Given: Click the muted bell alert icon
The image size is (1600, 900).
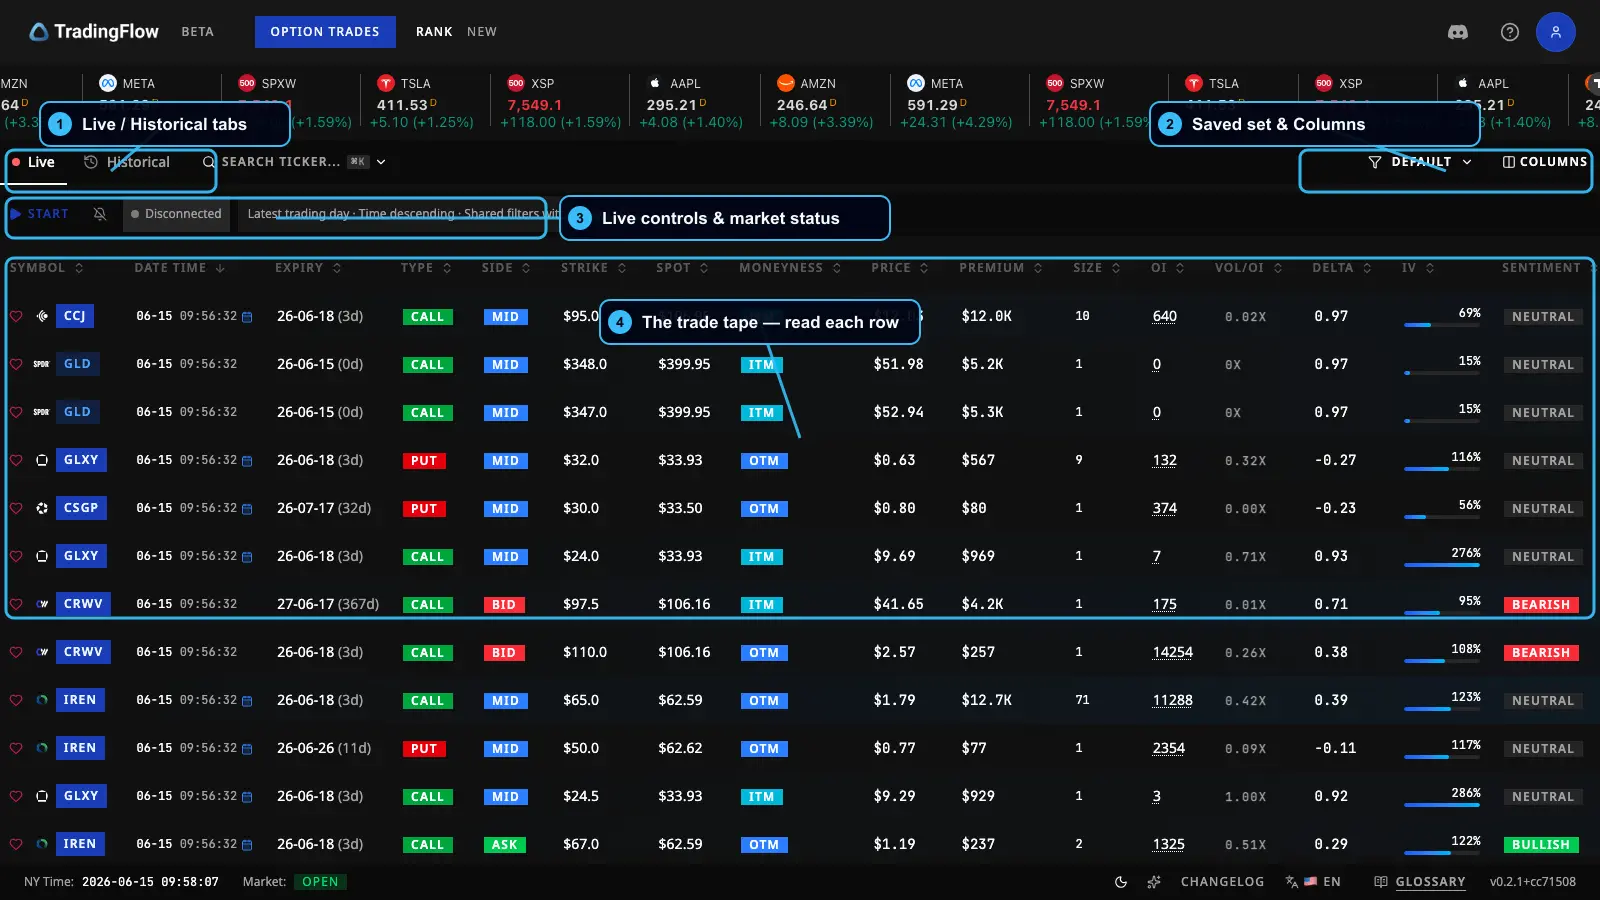Looking at the screenshot, I should point(100,214).
